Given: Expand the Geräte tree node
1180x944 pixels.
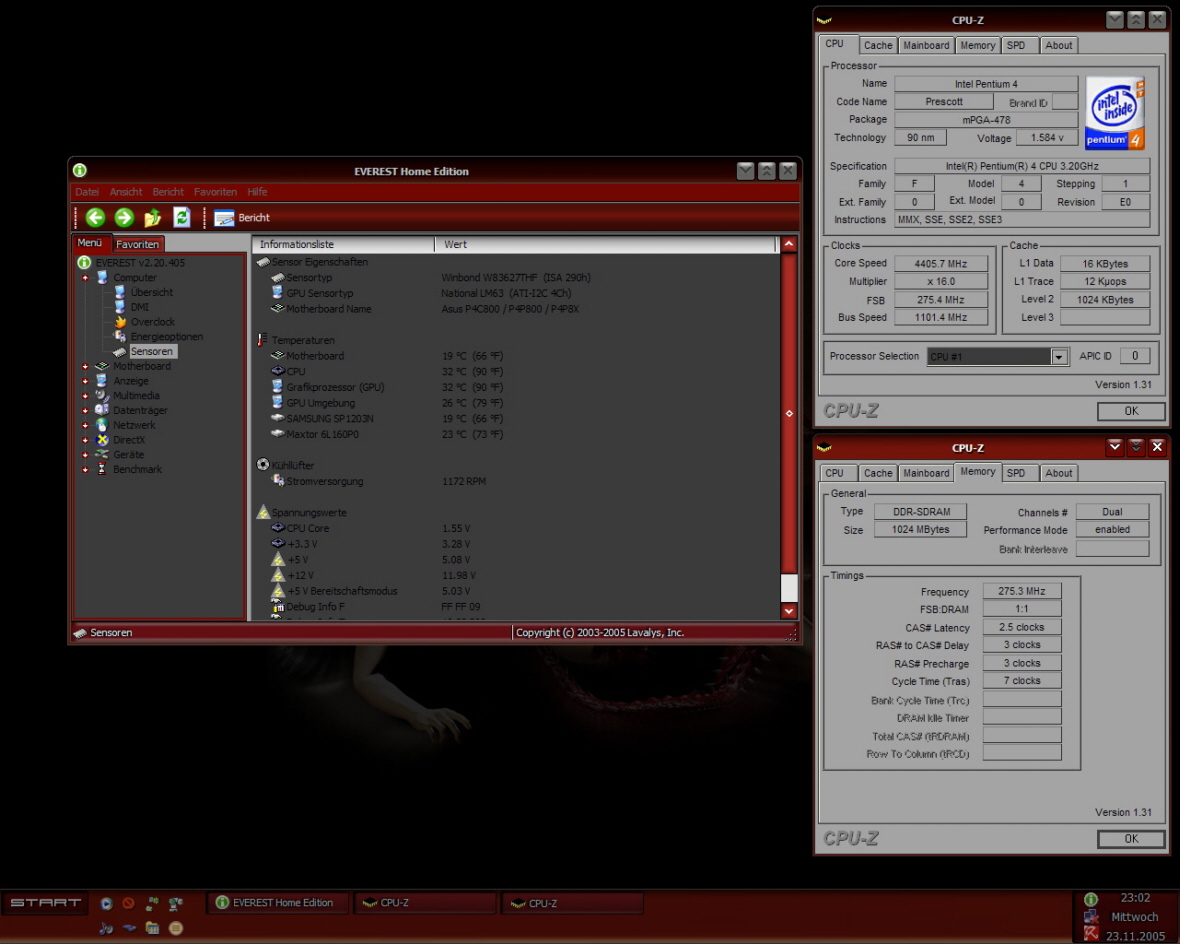Looking at the screenshot, I should click(x=85, y=455).
